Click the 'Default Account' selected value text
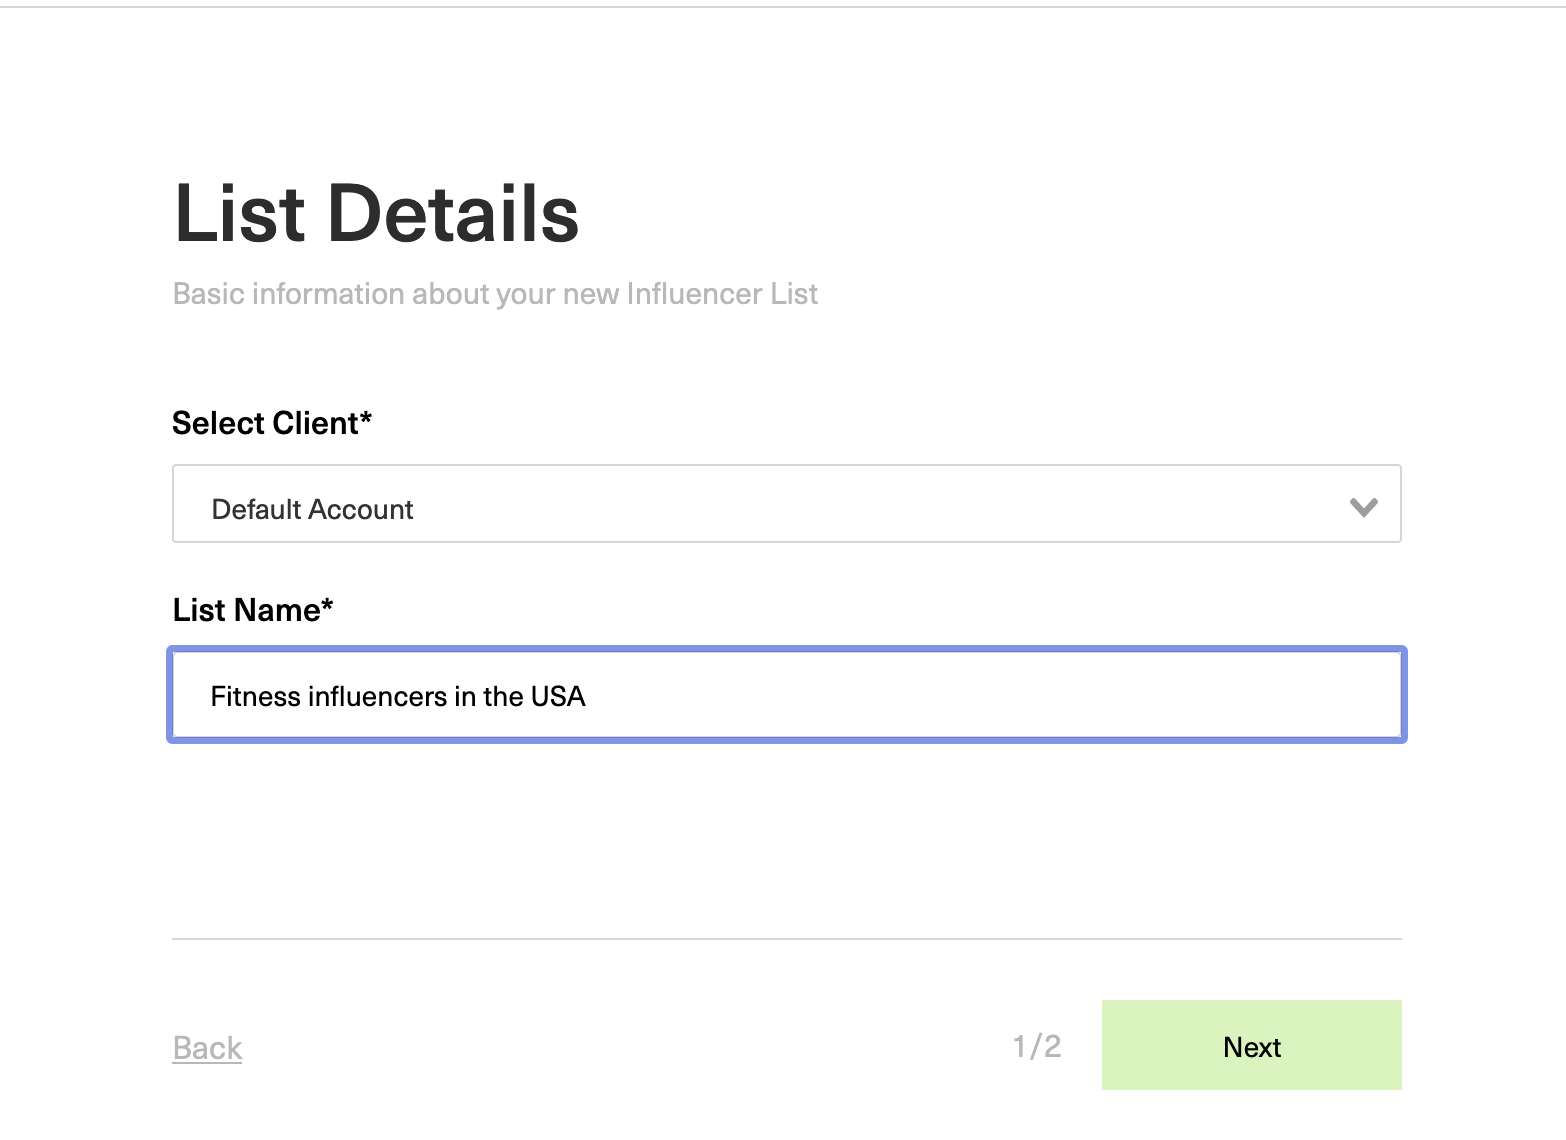 pos(312,509)
